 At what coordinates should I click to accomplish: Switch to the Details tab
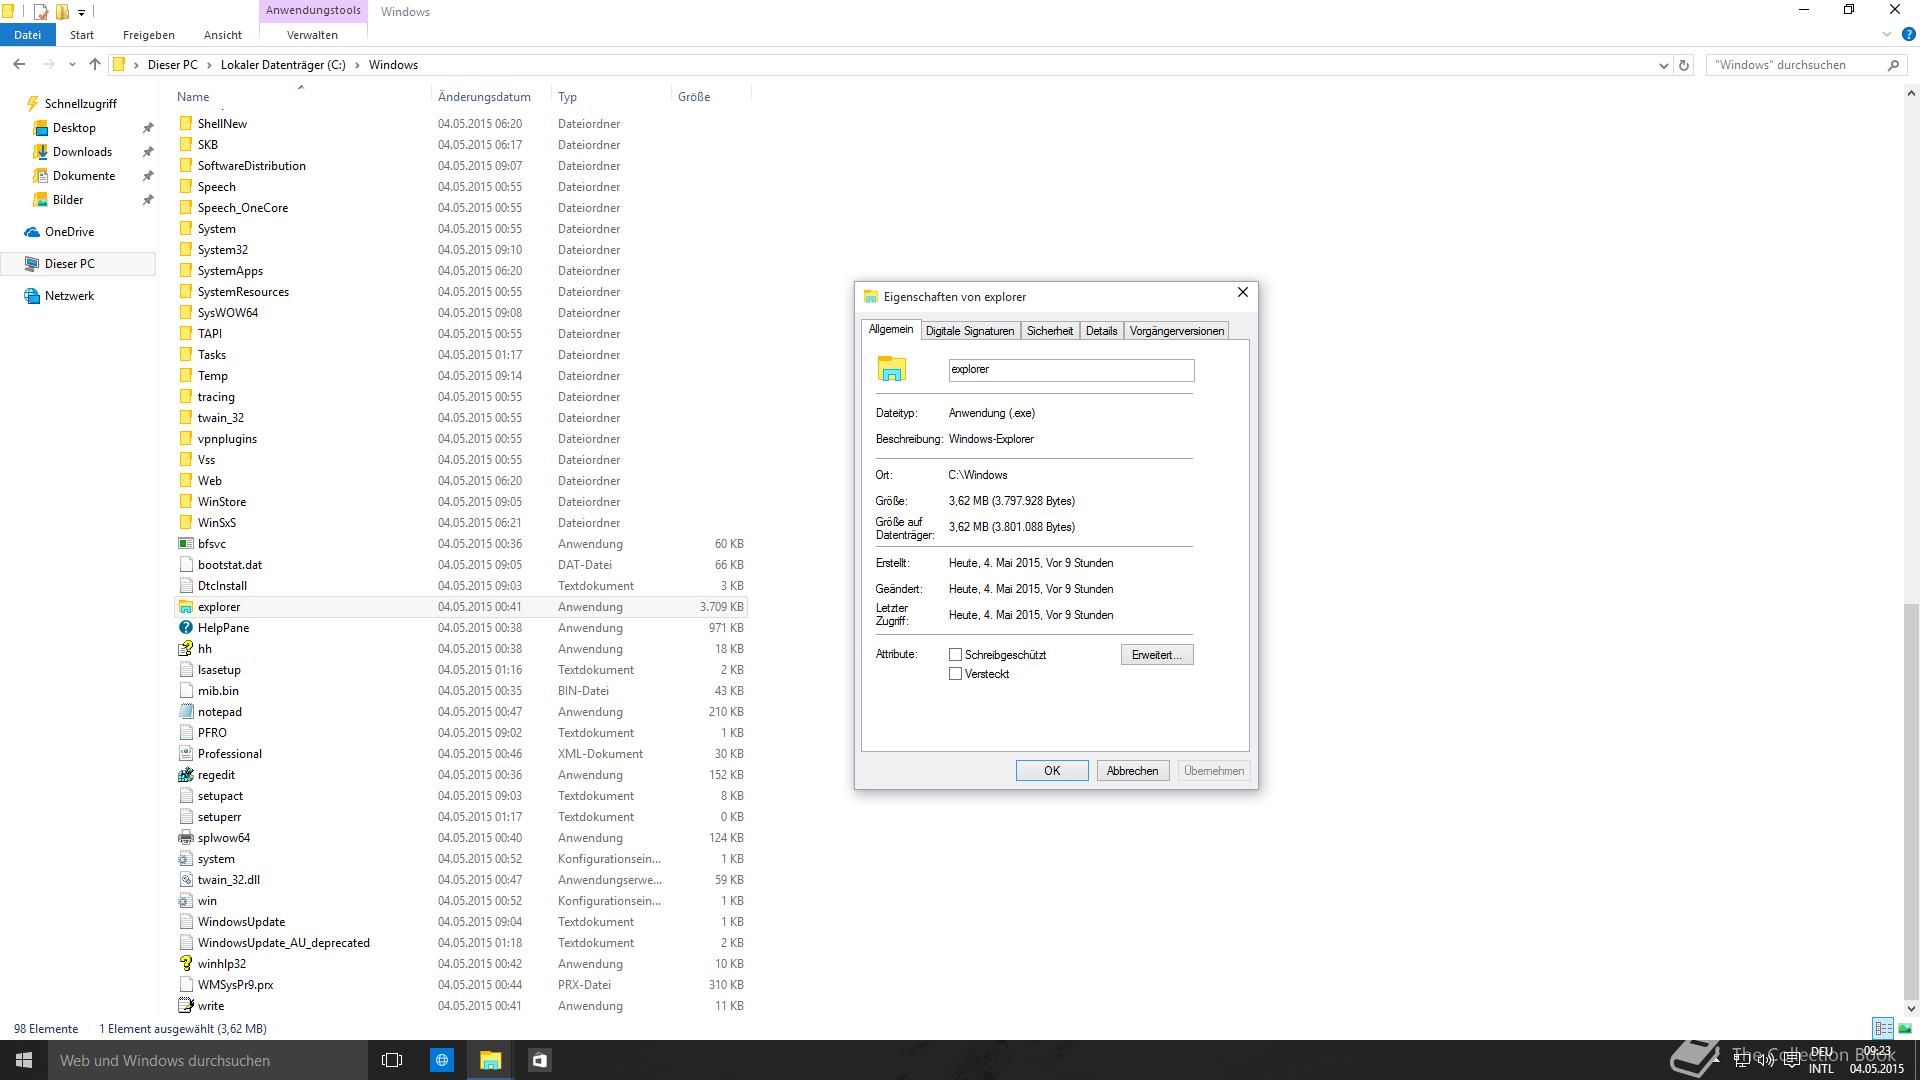[1101, 331]
